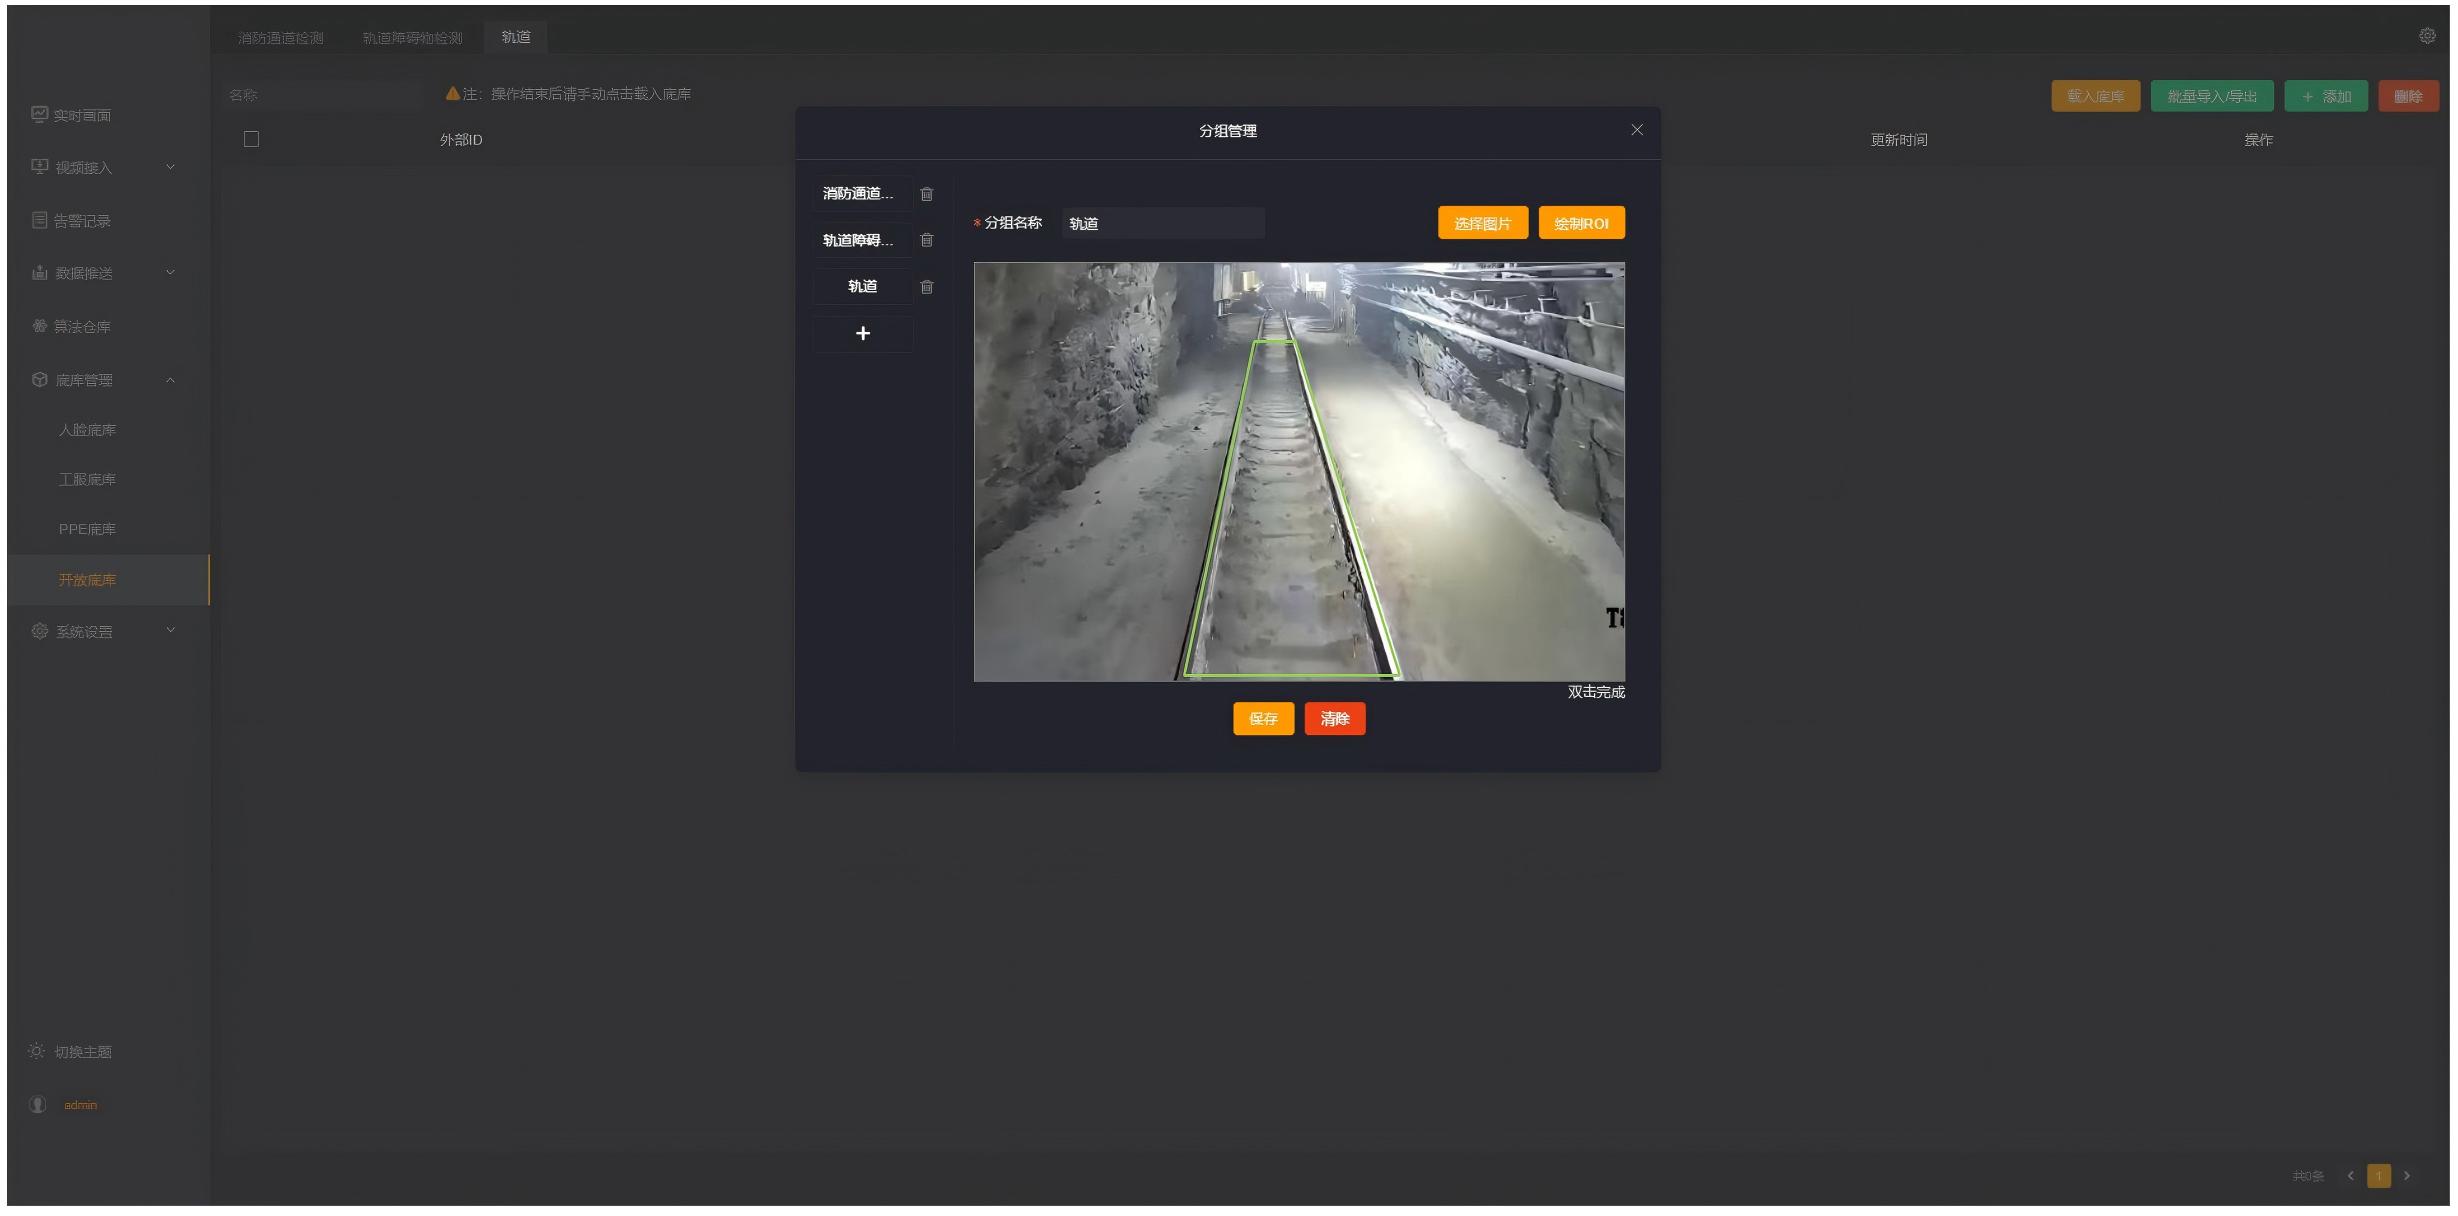Focus the 名称 search field
Image resolution: width=2458 pixels, height=1216 pixels.
click(x=325, y=95)
